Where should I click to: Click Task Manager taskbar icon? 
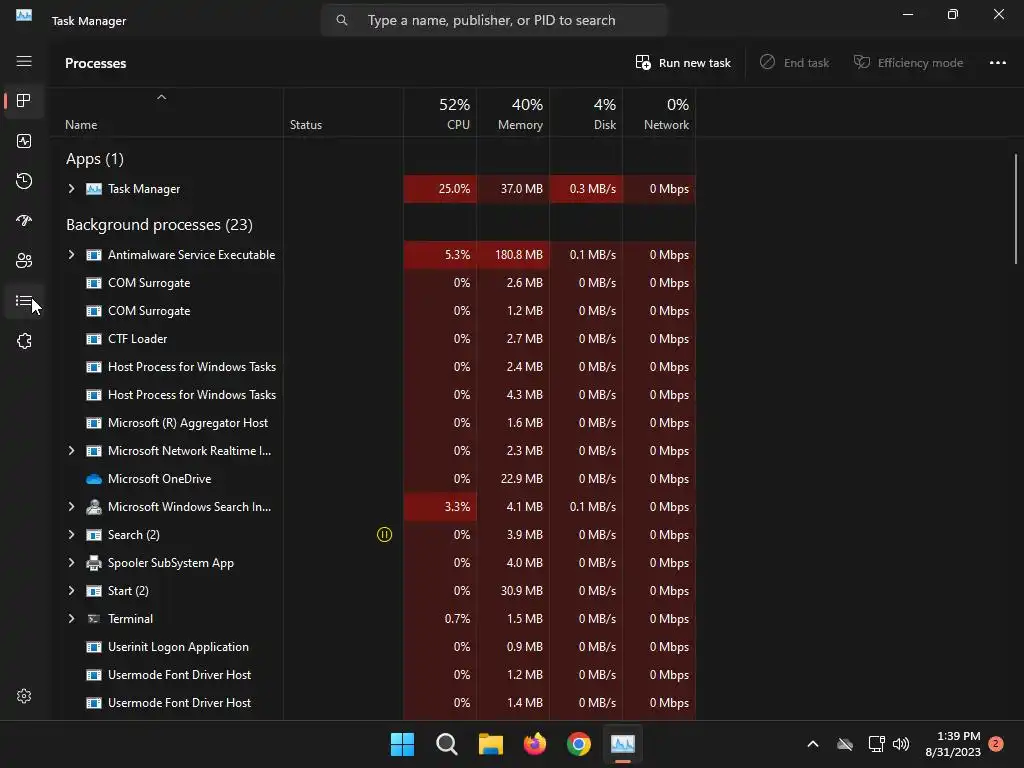(x=623, y=744)
